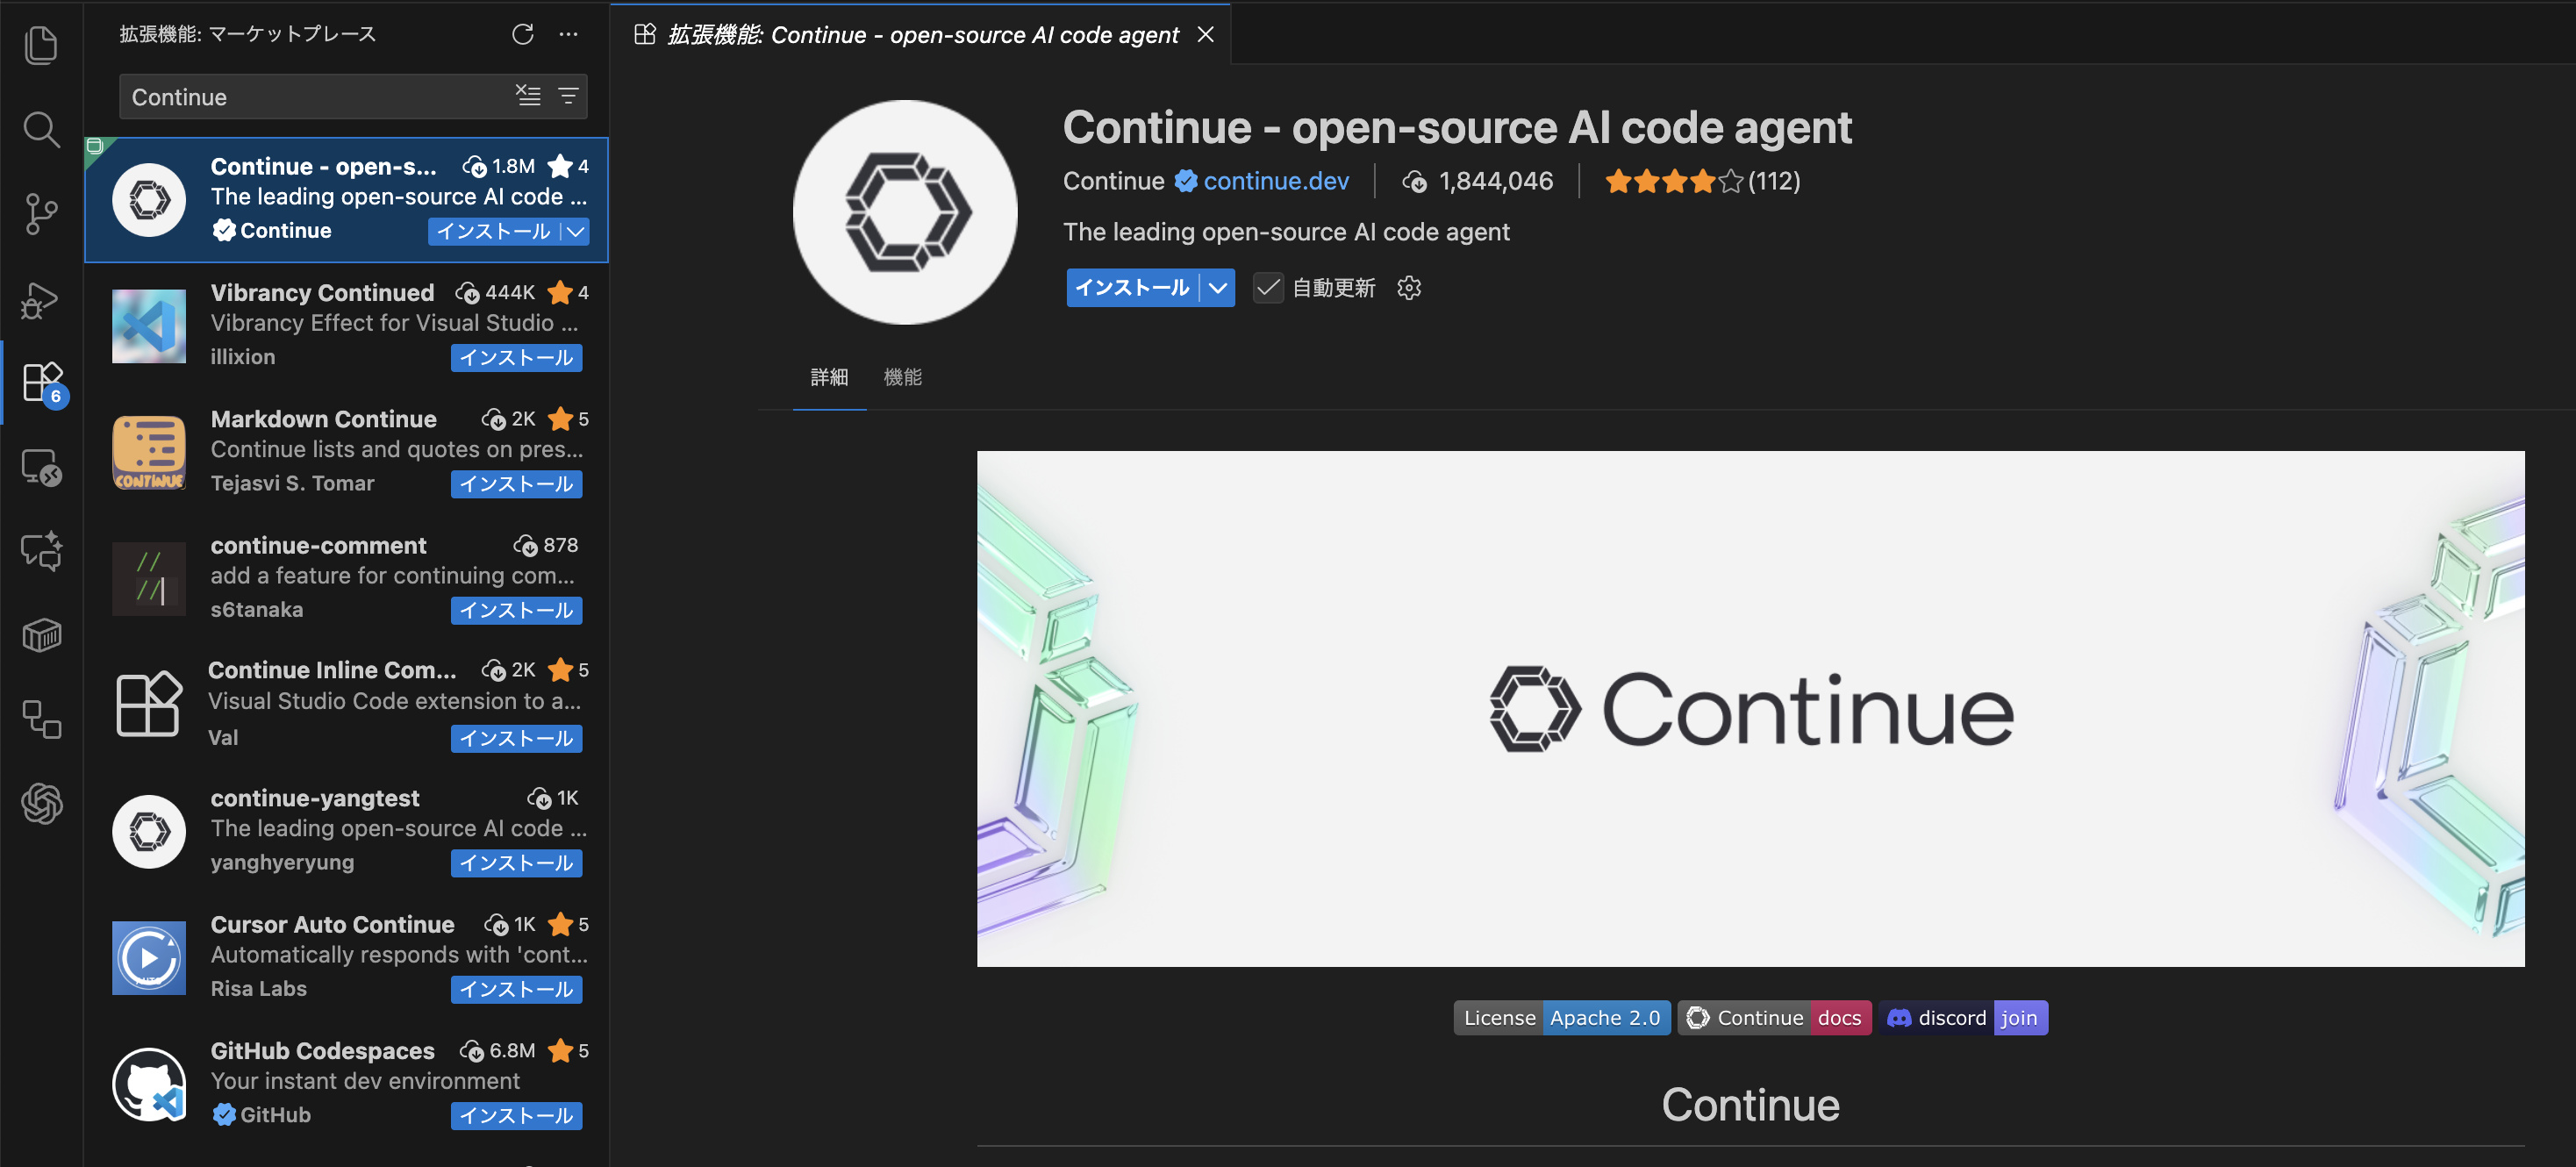Open the extension manage settings gear

tap(1409, 288)
